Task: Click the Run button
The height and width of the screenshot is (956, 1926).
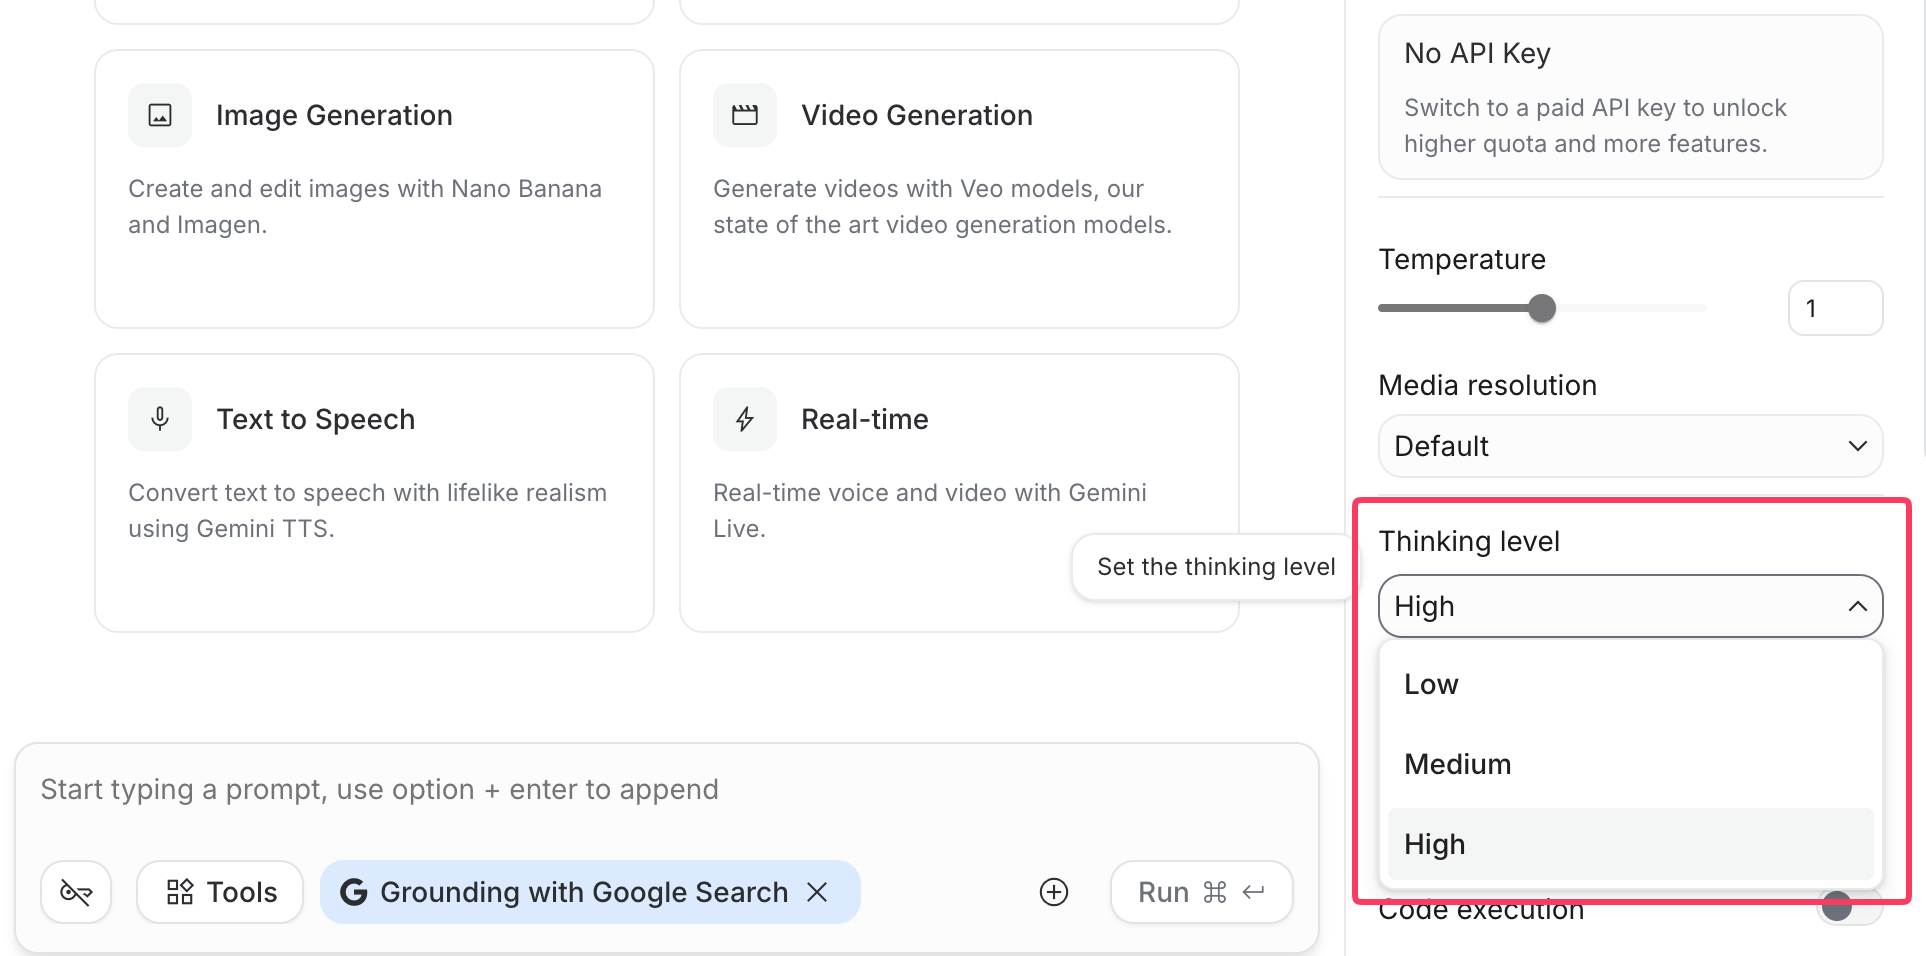Action: coord(1201,892)
